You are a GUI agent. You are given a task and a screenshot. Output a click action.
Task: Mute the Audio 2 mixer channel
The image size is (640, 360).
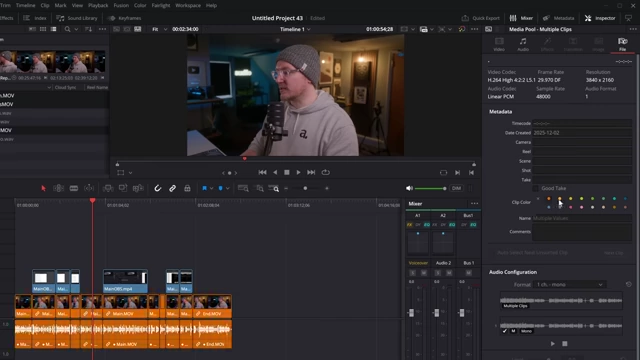tap(449, 273)
